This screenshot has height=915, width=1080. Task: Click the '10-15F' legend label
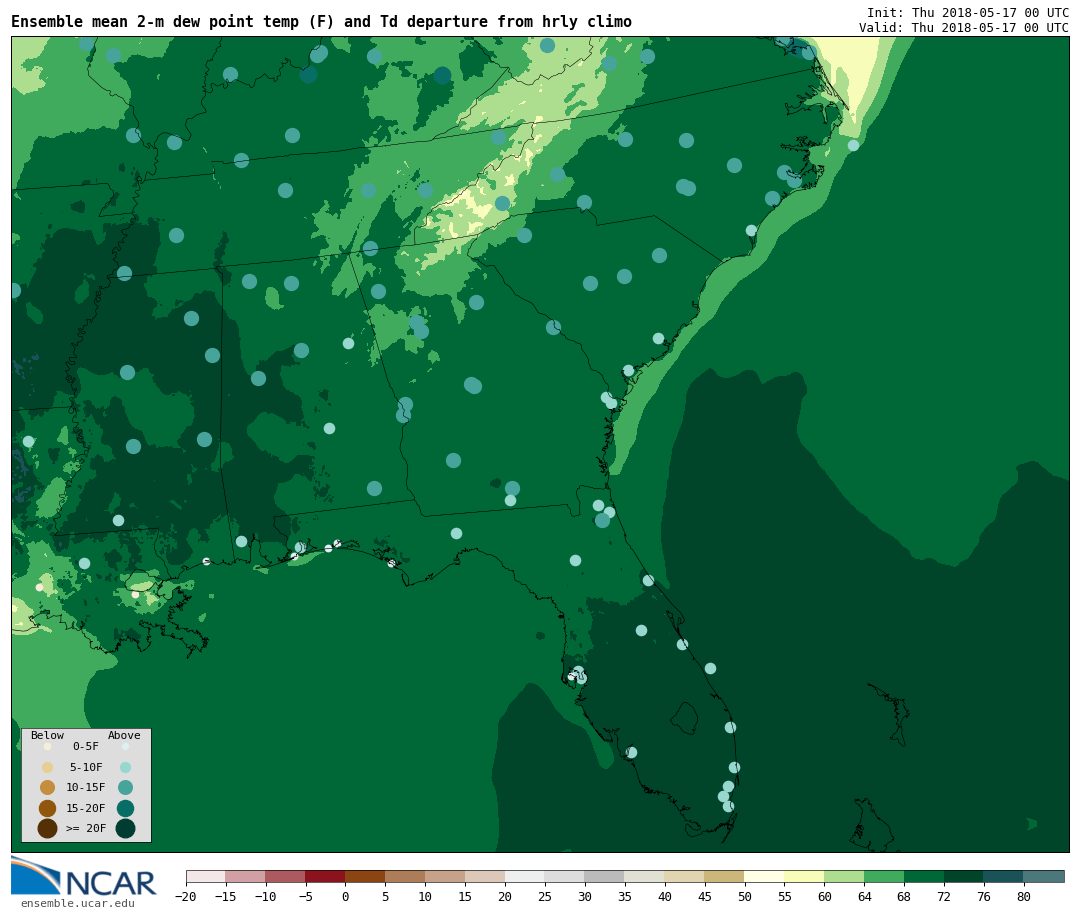(x=86, y=788)
